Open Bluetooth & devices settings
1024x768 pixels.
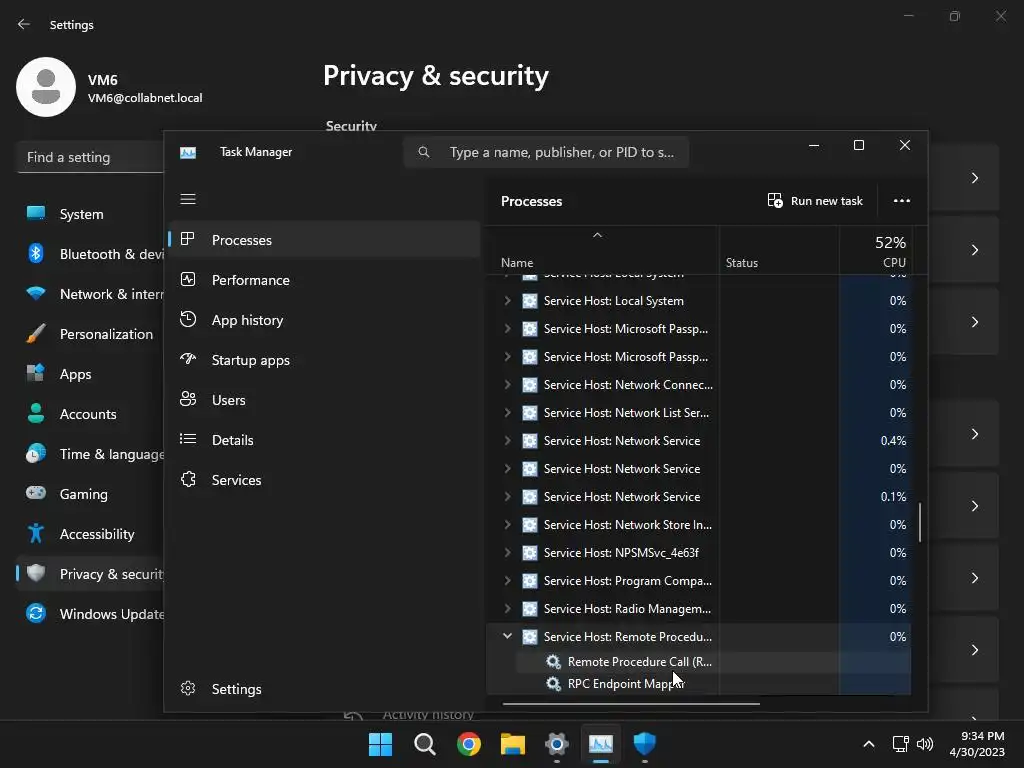[90, 254]
